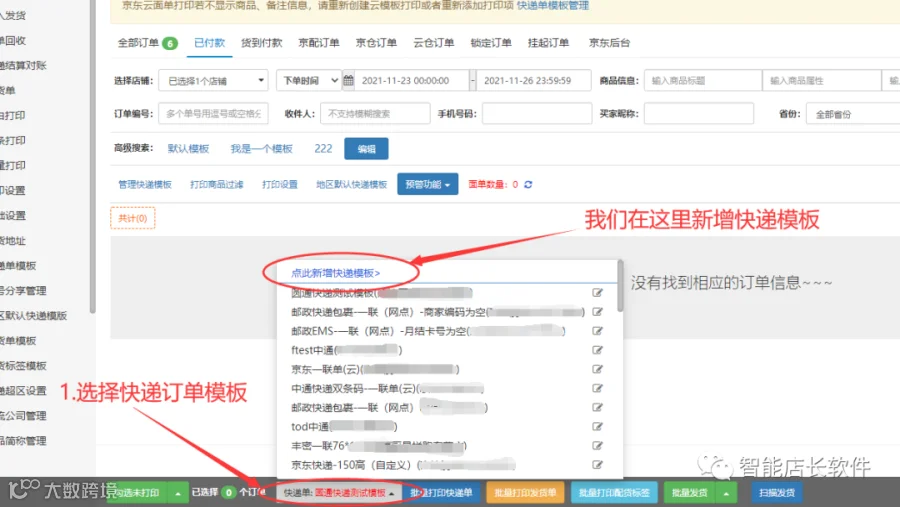Click the left sidebar scrollbar

click(x=92, y=156)
